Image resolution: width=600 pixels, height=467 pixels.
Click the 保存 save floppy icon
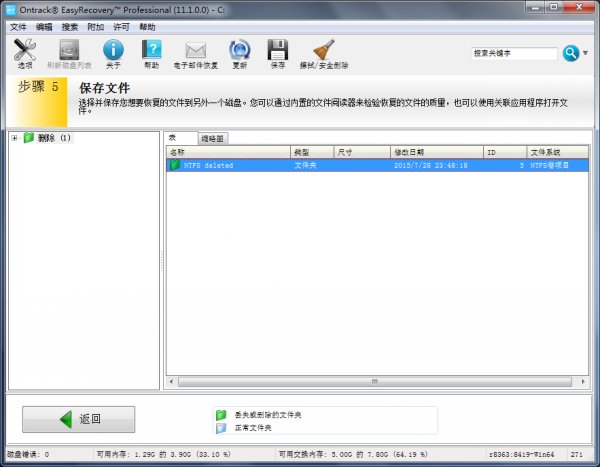[278, 54]
